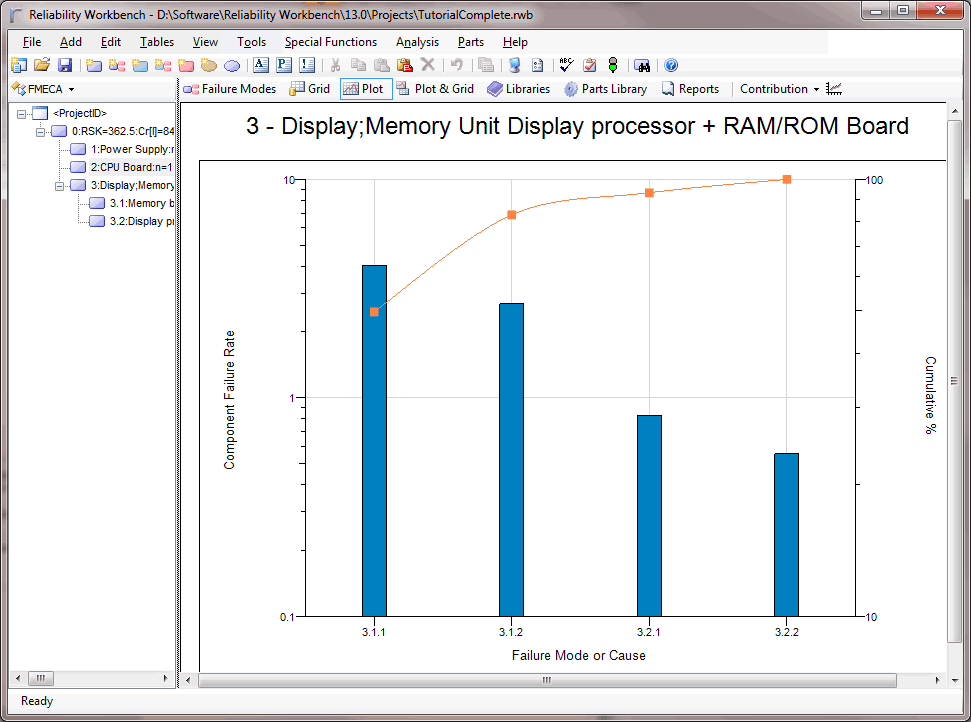The height and width of the screenshot is (722, 971).
Task: Click the blue help question mark icon
Action: point(671,65)
